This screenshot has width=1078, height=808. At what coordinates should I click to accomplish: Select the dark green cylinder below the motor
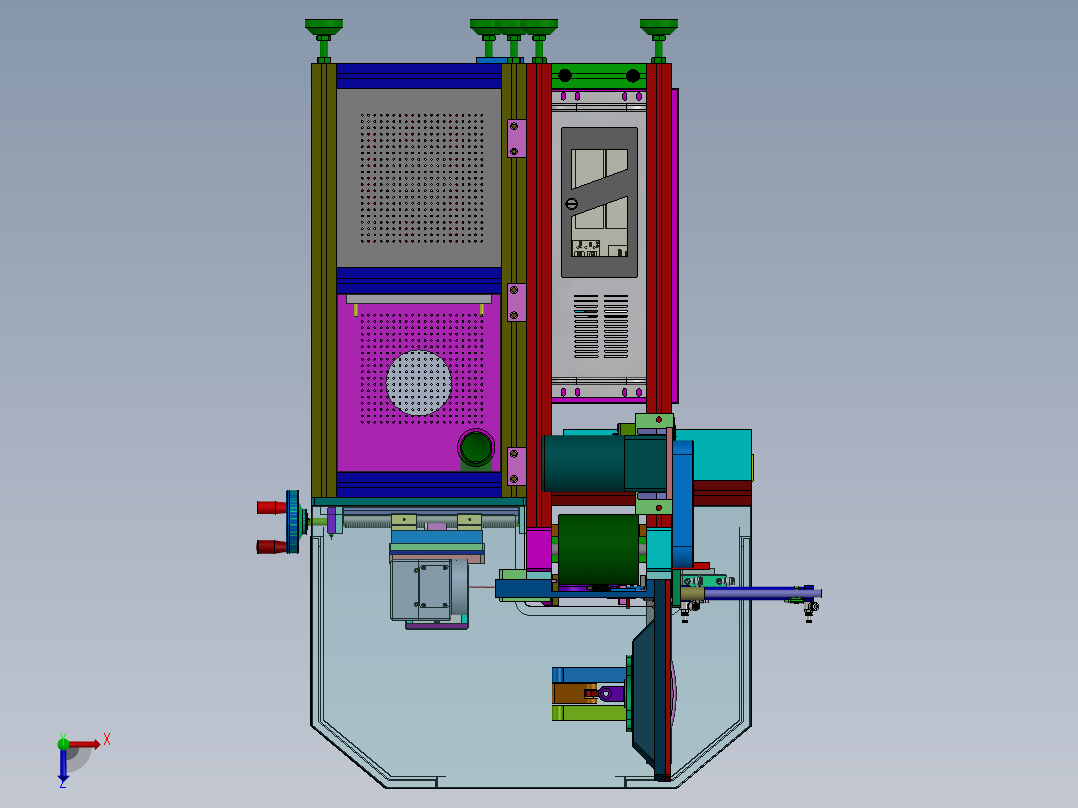pos(598,549)
